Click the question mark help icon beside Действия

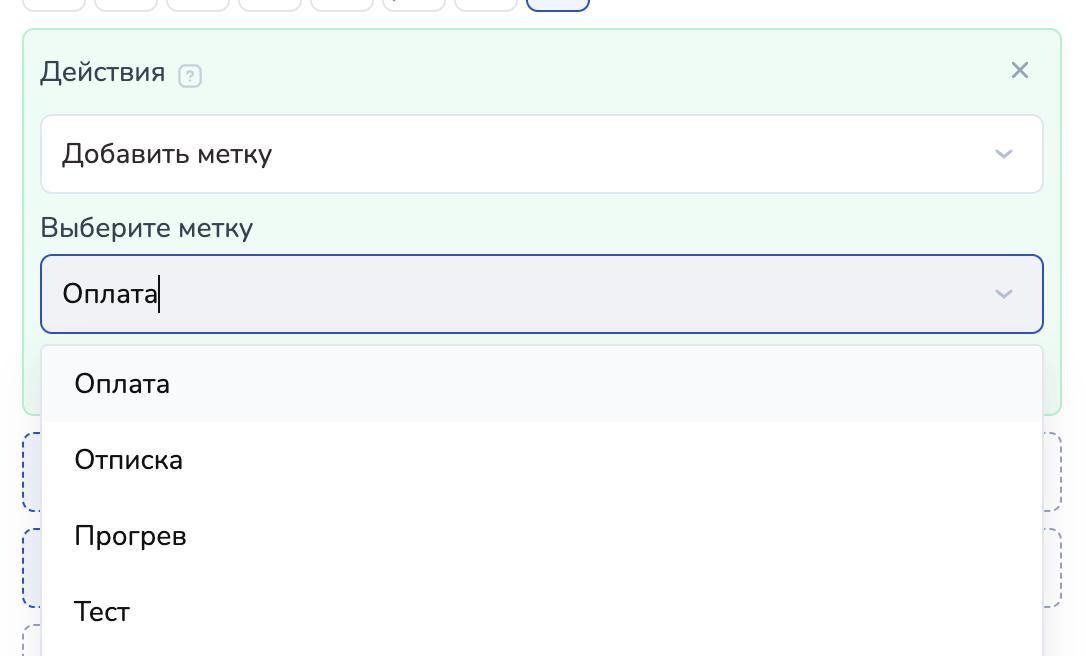(190, 76)
